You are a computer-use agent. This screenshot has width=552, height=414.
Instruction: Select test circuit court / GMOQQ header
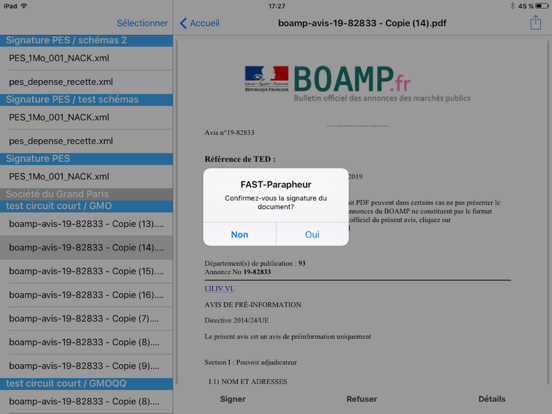[86, 383]
